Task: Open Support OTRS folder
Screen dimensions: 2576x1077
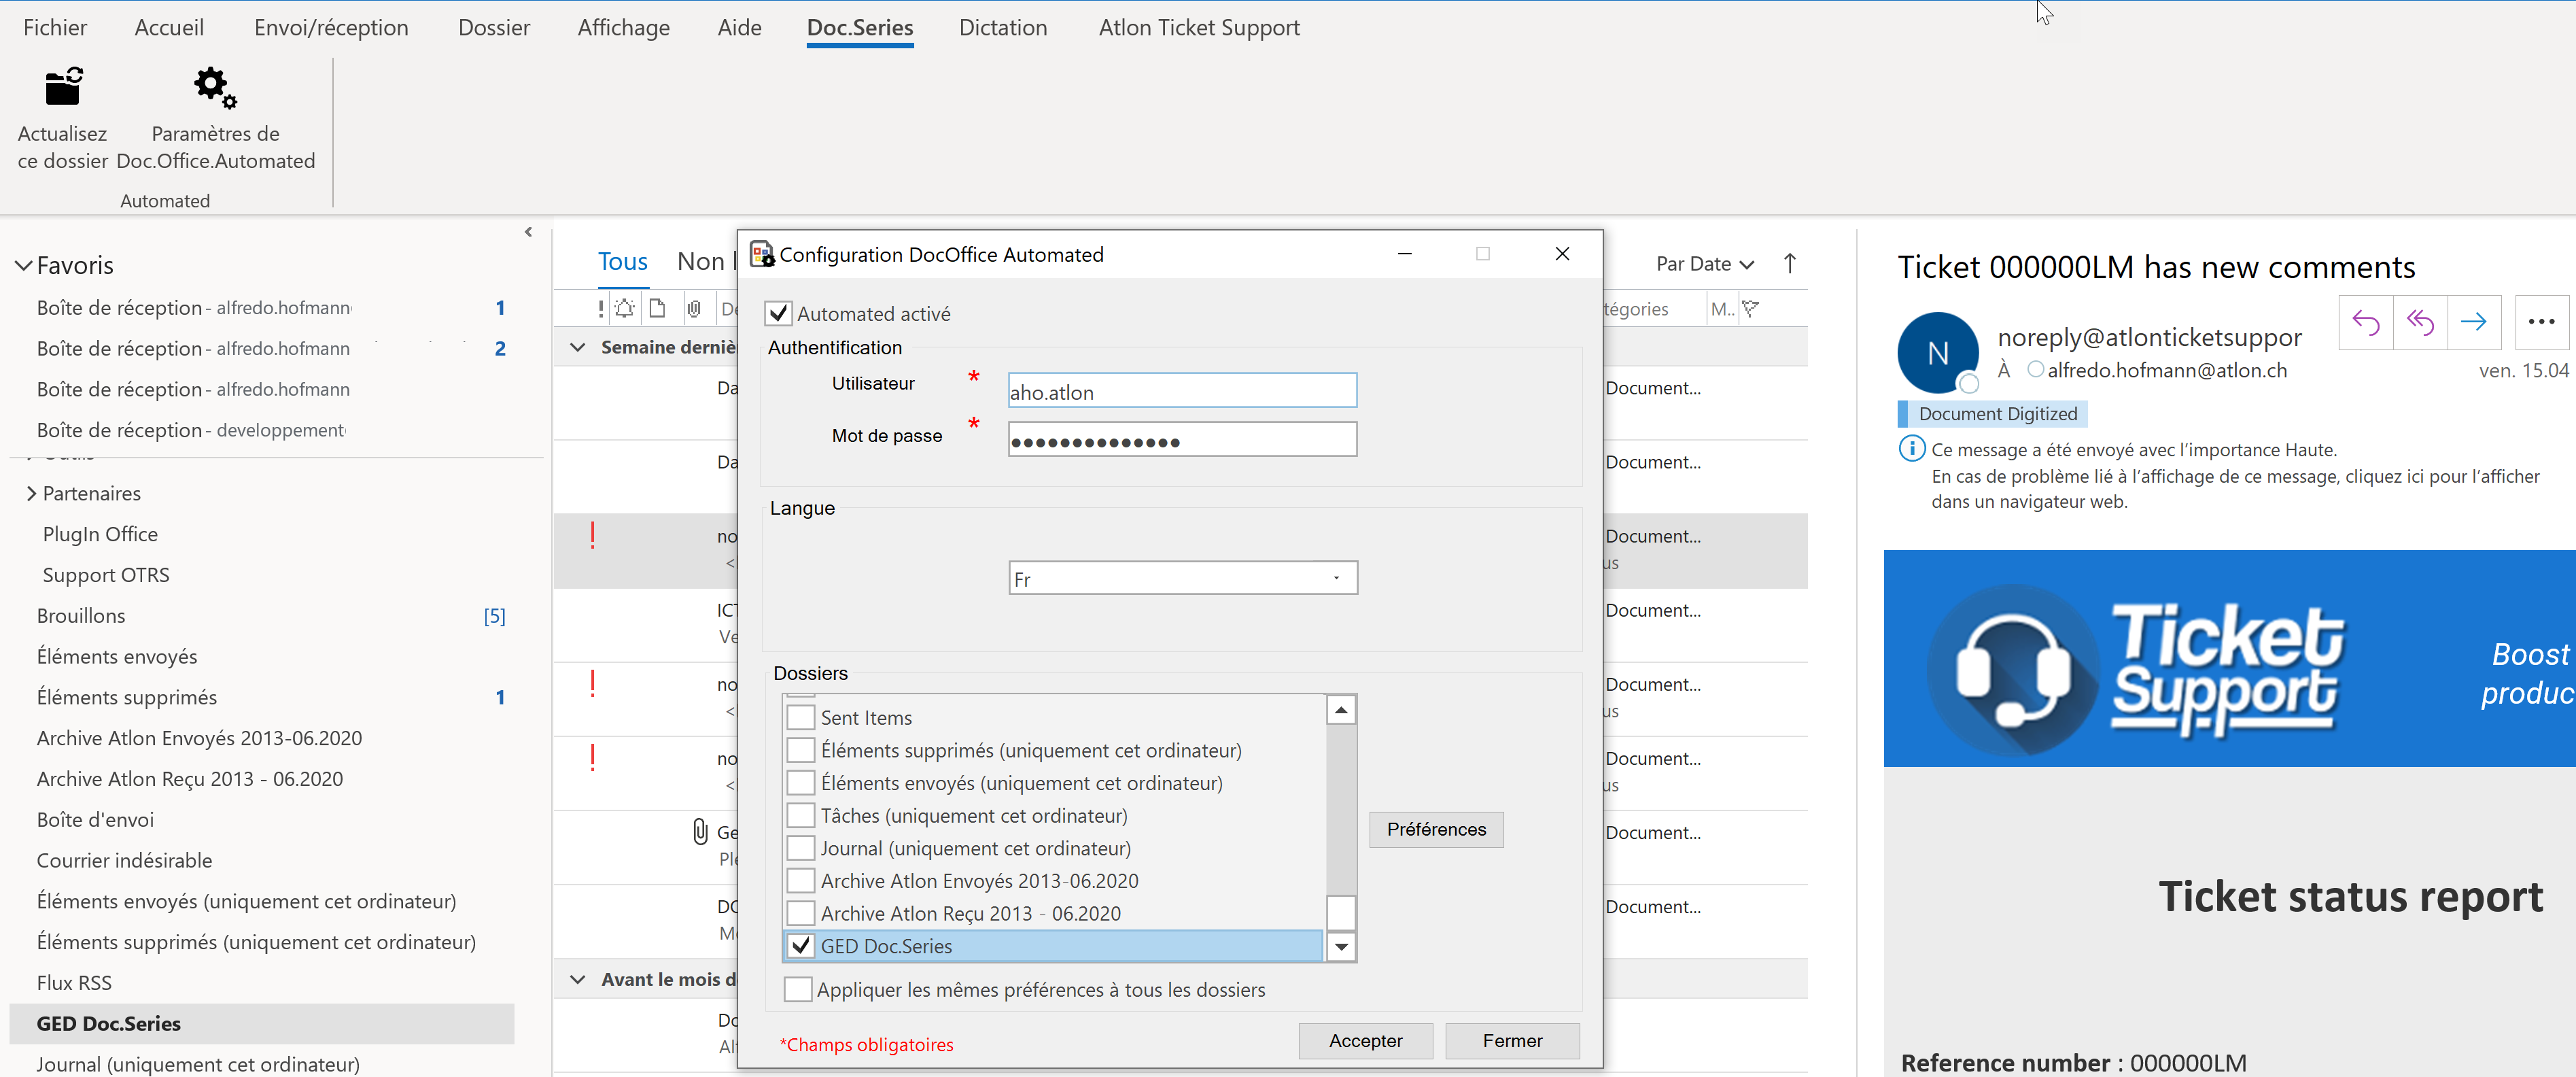Action: point(106,575)
